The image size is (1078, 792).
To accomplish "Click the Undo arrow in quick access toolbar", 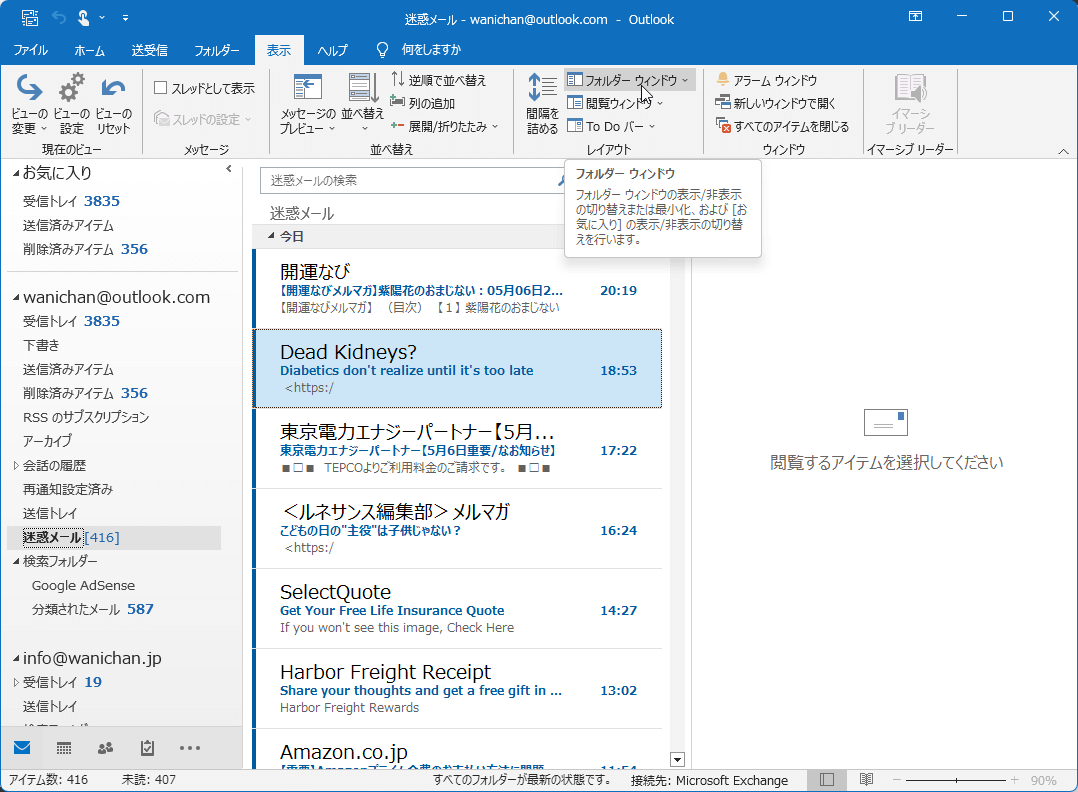I will pyautogui.click(x=59, y=18).
